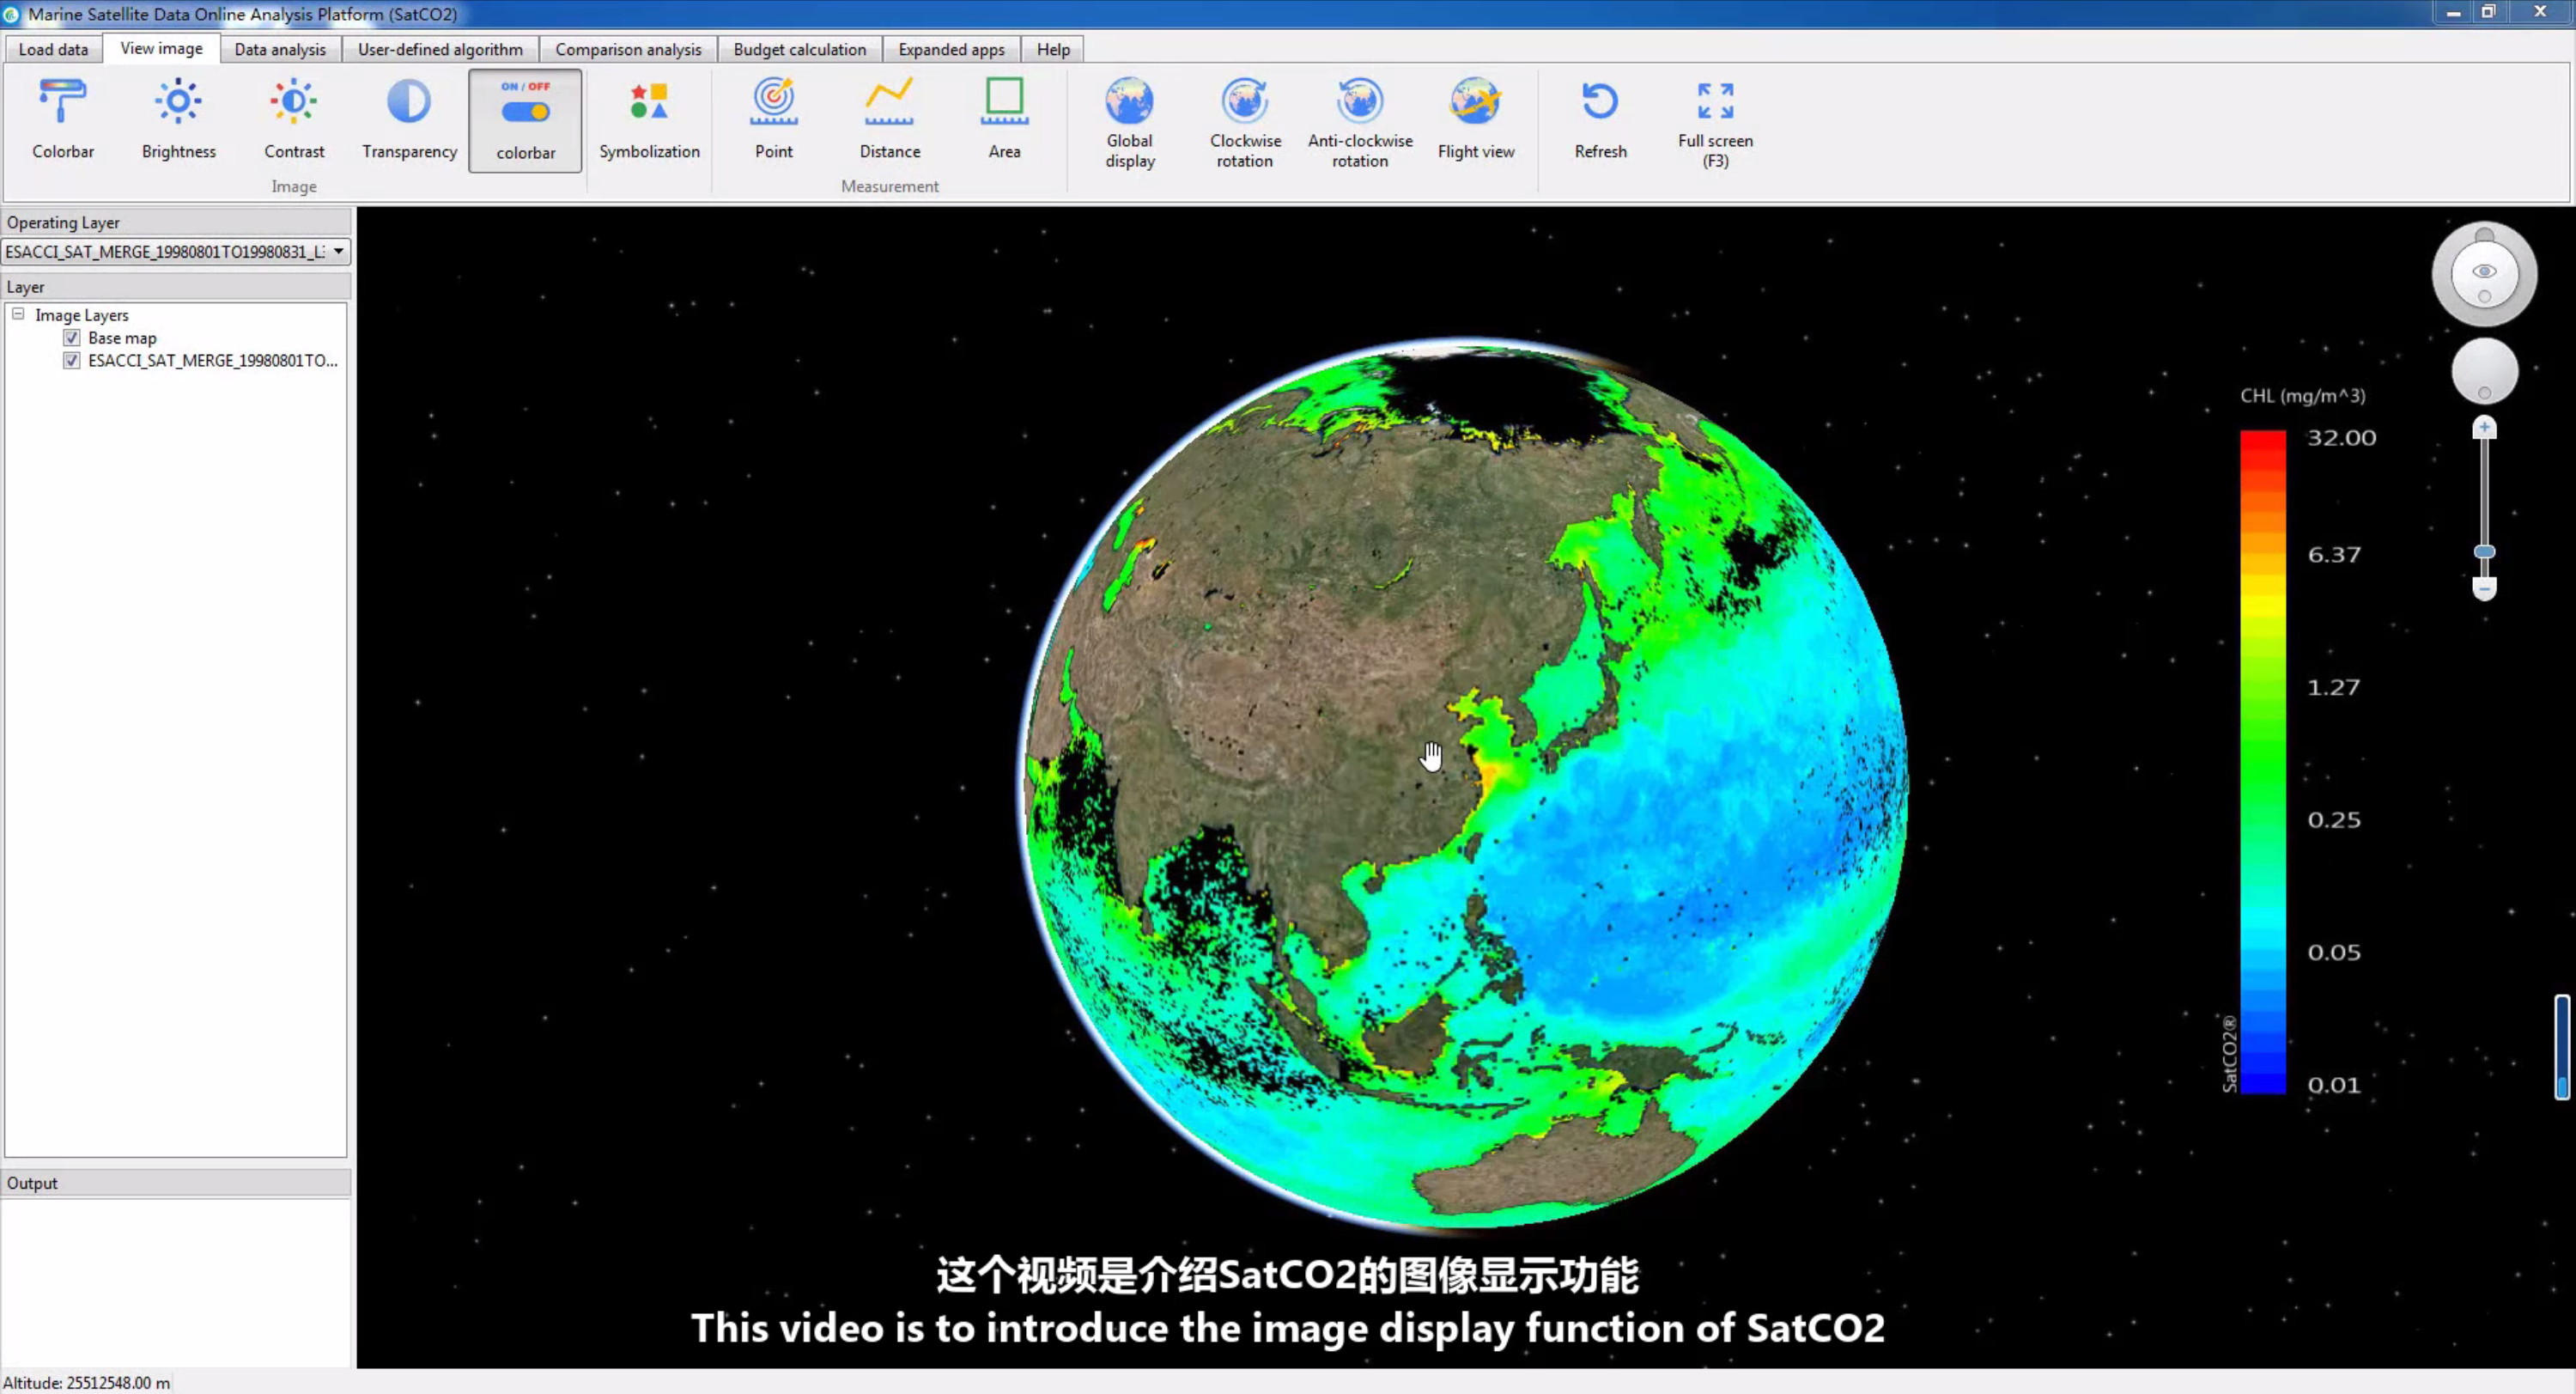
Task: Zoom in with the plus button
Action: [2484, 428]
